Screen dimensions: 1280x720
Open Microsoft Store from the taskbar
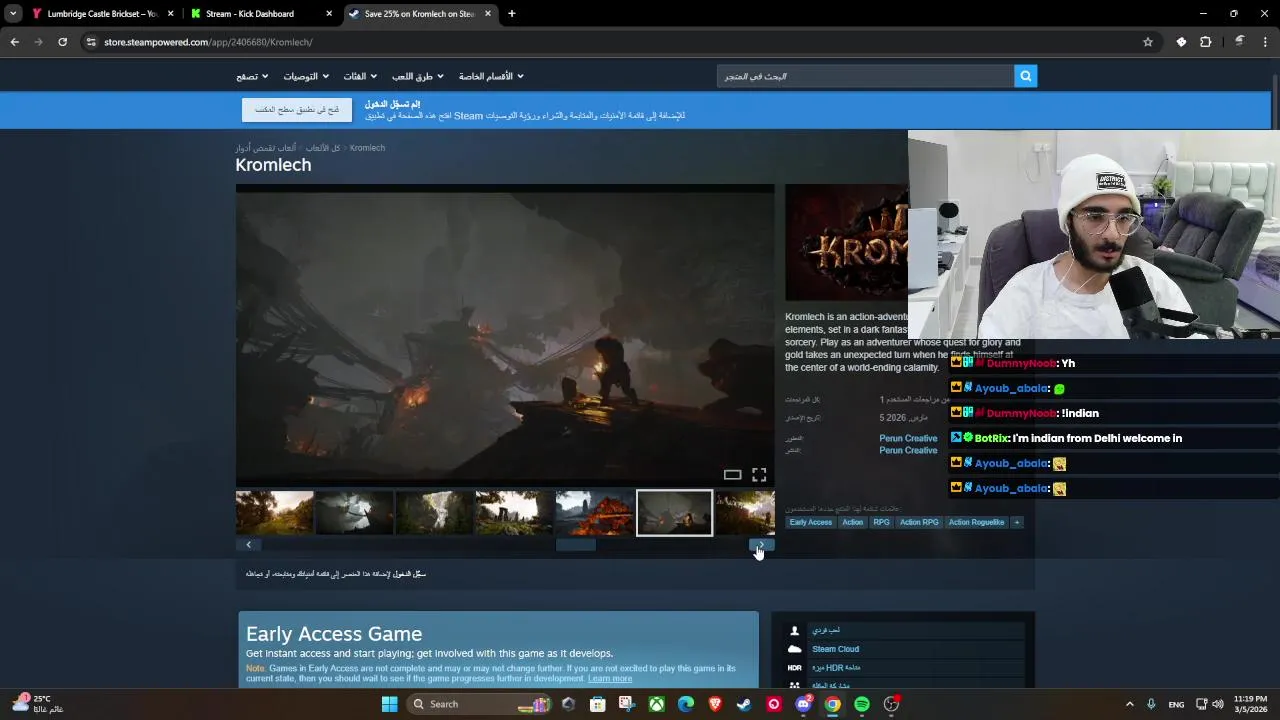[x=597, y=704]
